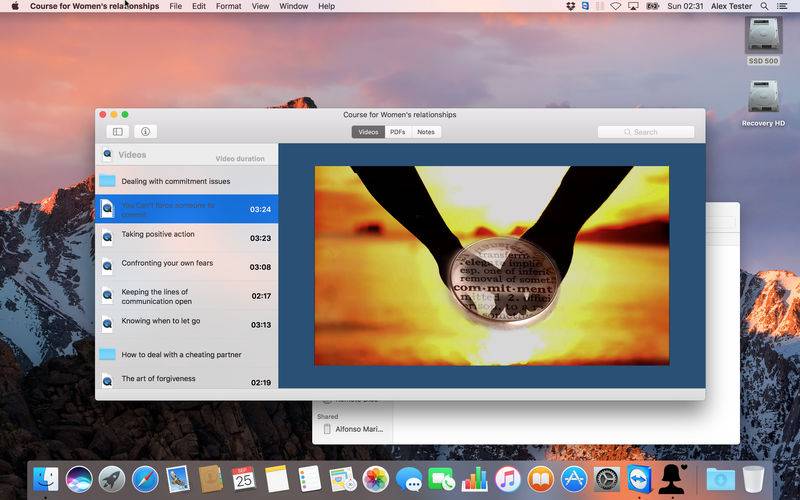Open Notification Center icon

782,6
